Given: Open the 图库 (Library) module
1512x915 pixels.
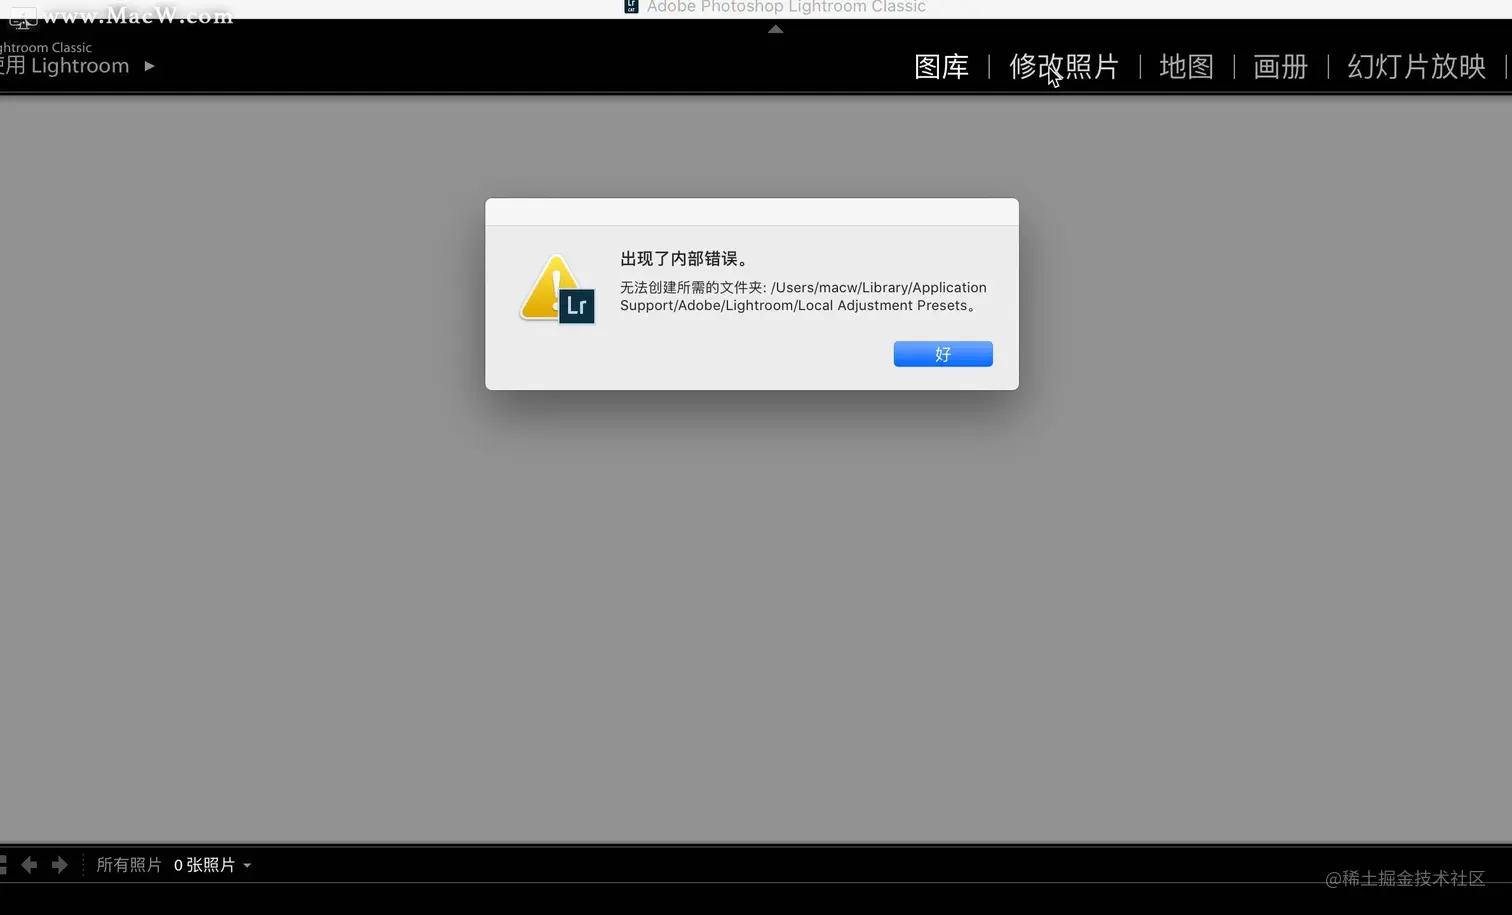Looking at the screenshot, I should (x=941, y=67).
